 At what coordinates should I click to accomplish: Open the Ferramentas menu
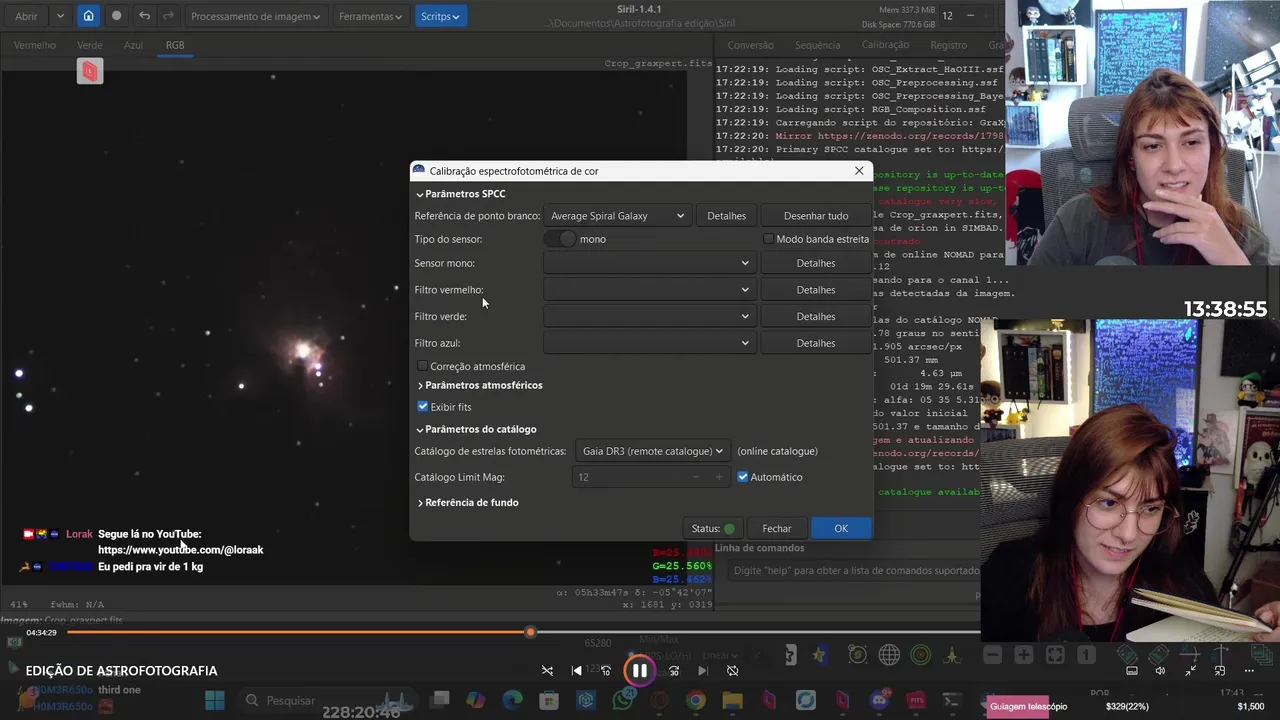[x=370, y=16]
